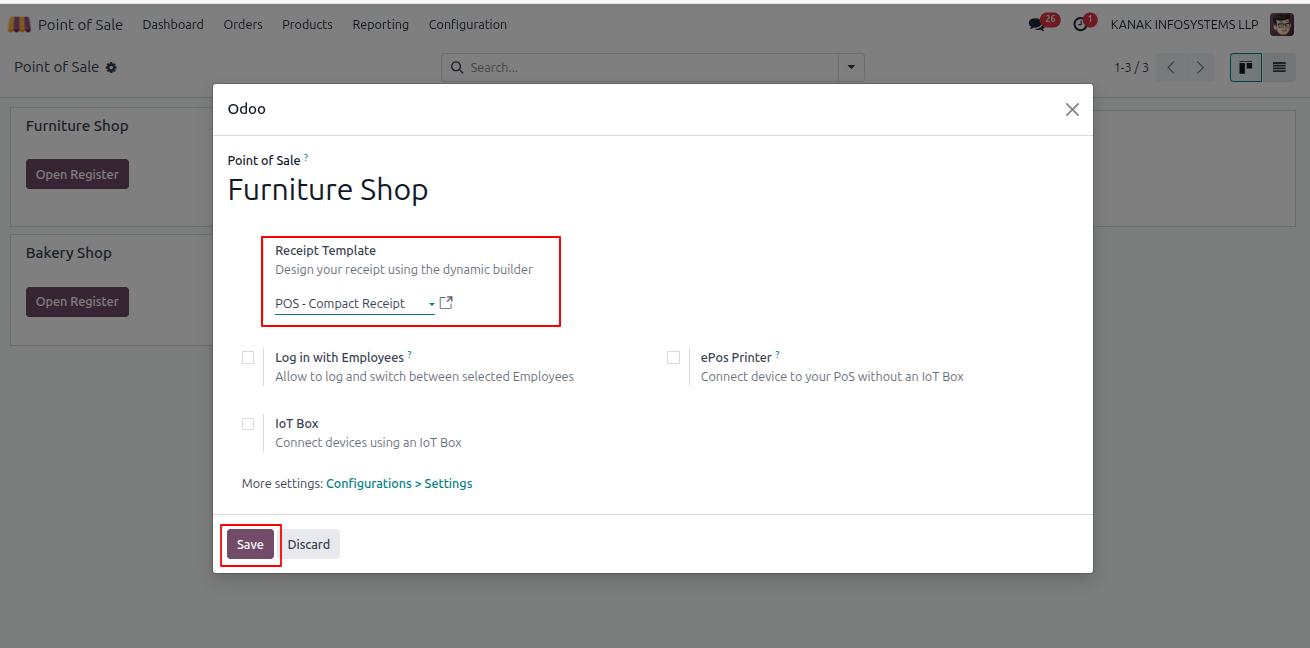Enable Log in with Employees checkbox
Screen dimensions: 1310x648
(248, 357)
